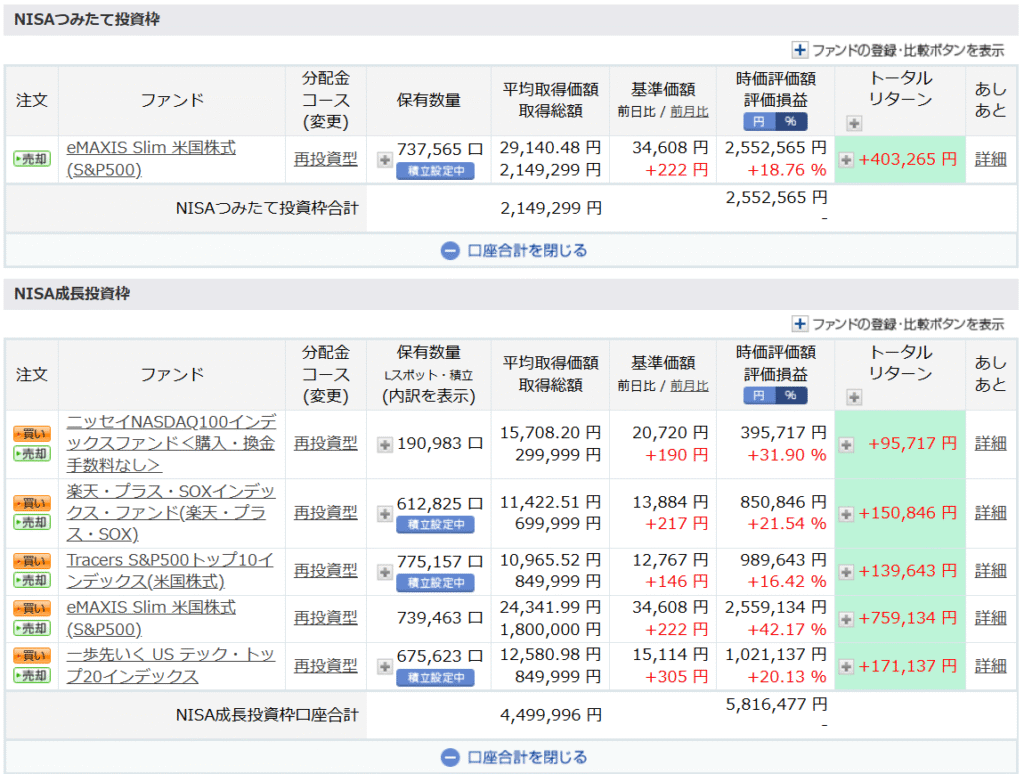Open eMAXIS Slim 米国株式 link in 成長投資枠
1024x774 pixels.
coord(151,618)
